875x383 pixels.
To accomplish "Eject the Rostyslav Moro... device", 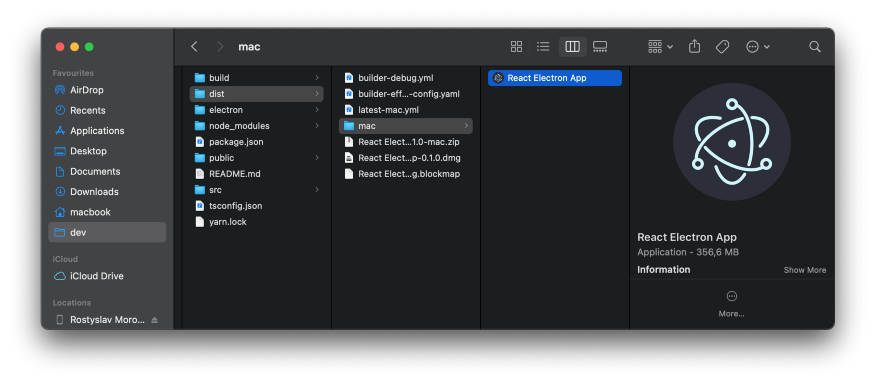I will [155, 320].
